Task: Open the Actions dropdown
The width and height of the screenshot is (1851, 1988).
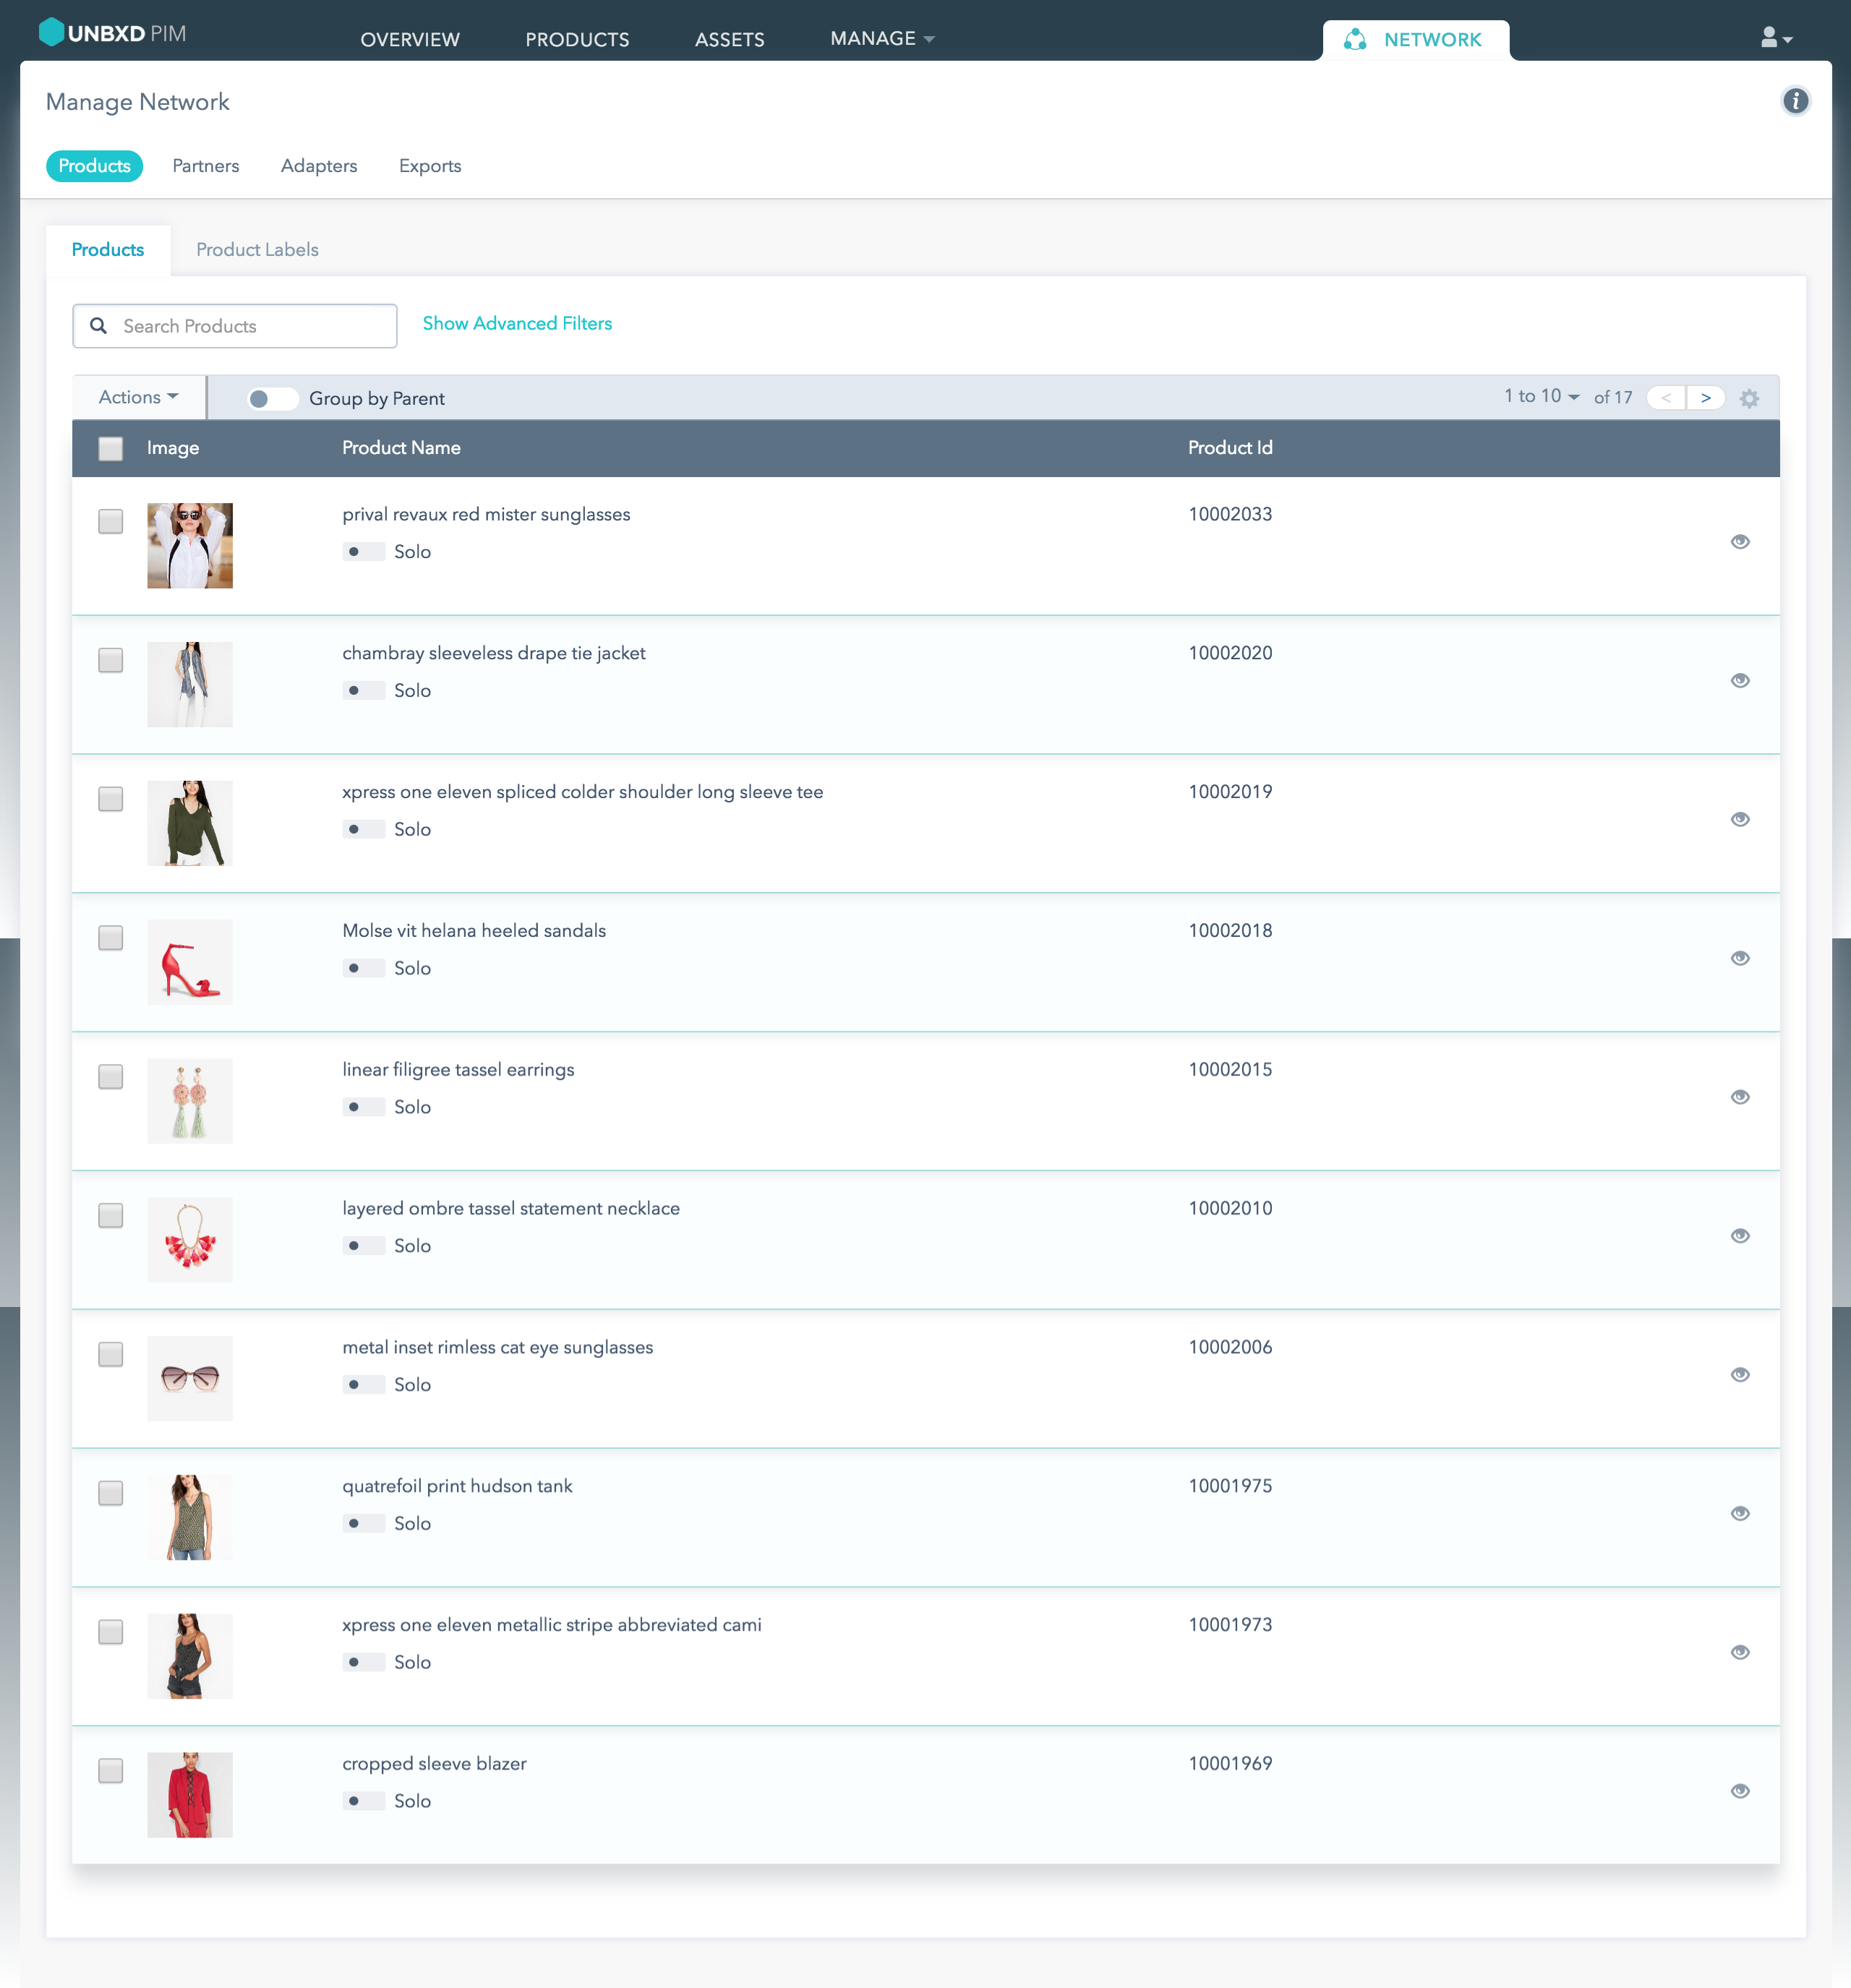Action: 139,398
